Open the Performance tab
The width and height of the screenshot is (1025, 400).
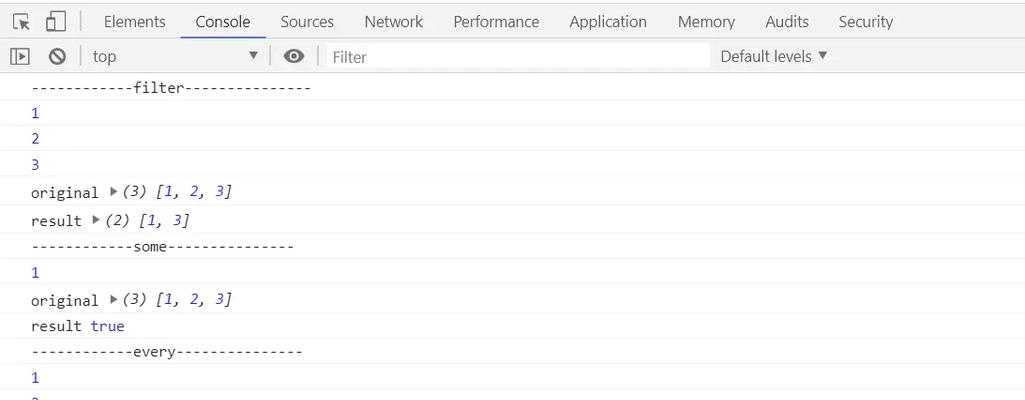point(496,22)
